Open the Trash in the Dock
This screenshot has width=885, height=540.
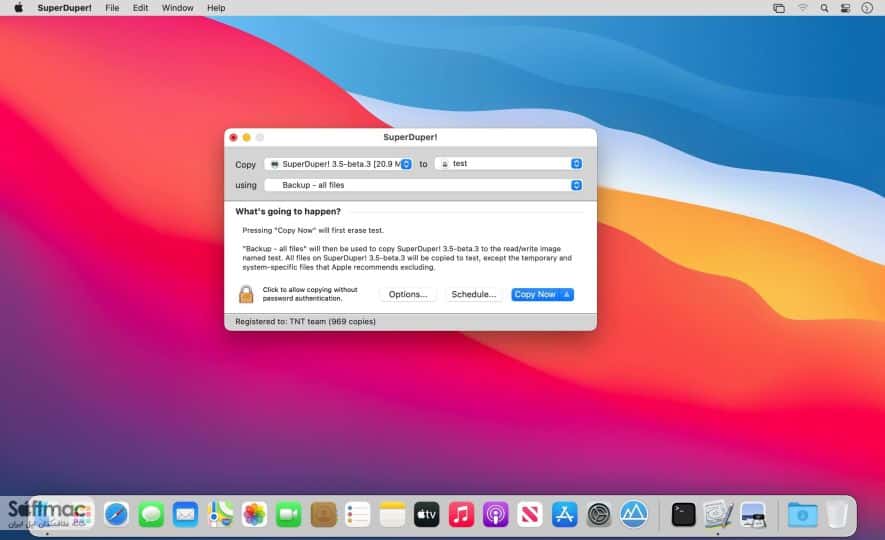837,515
